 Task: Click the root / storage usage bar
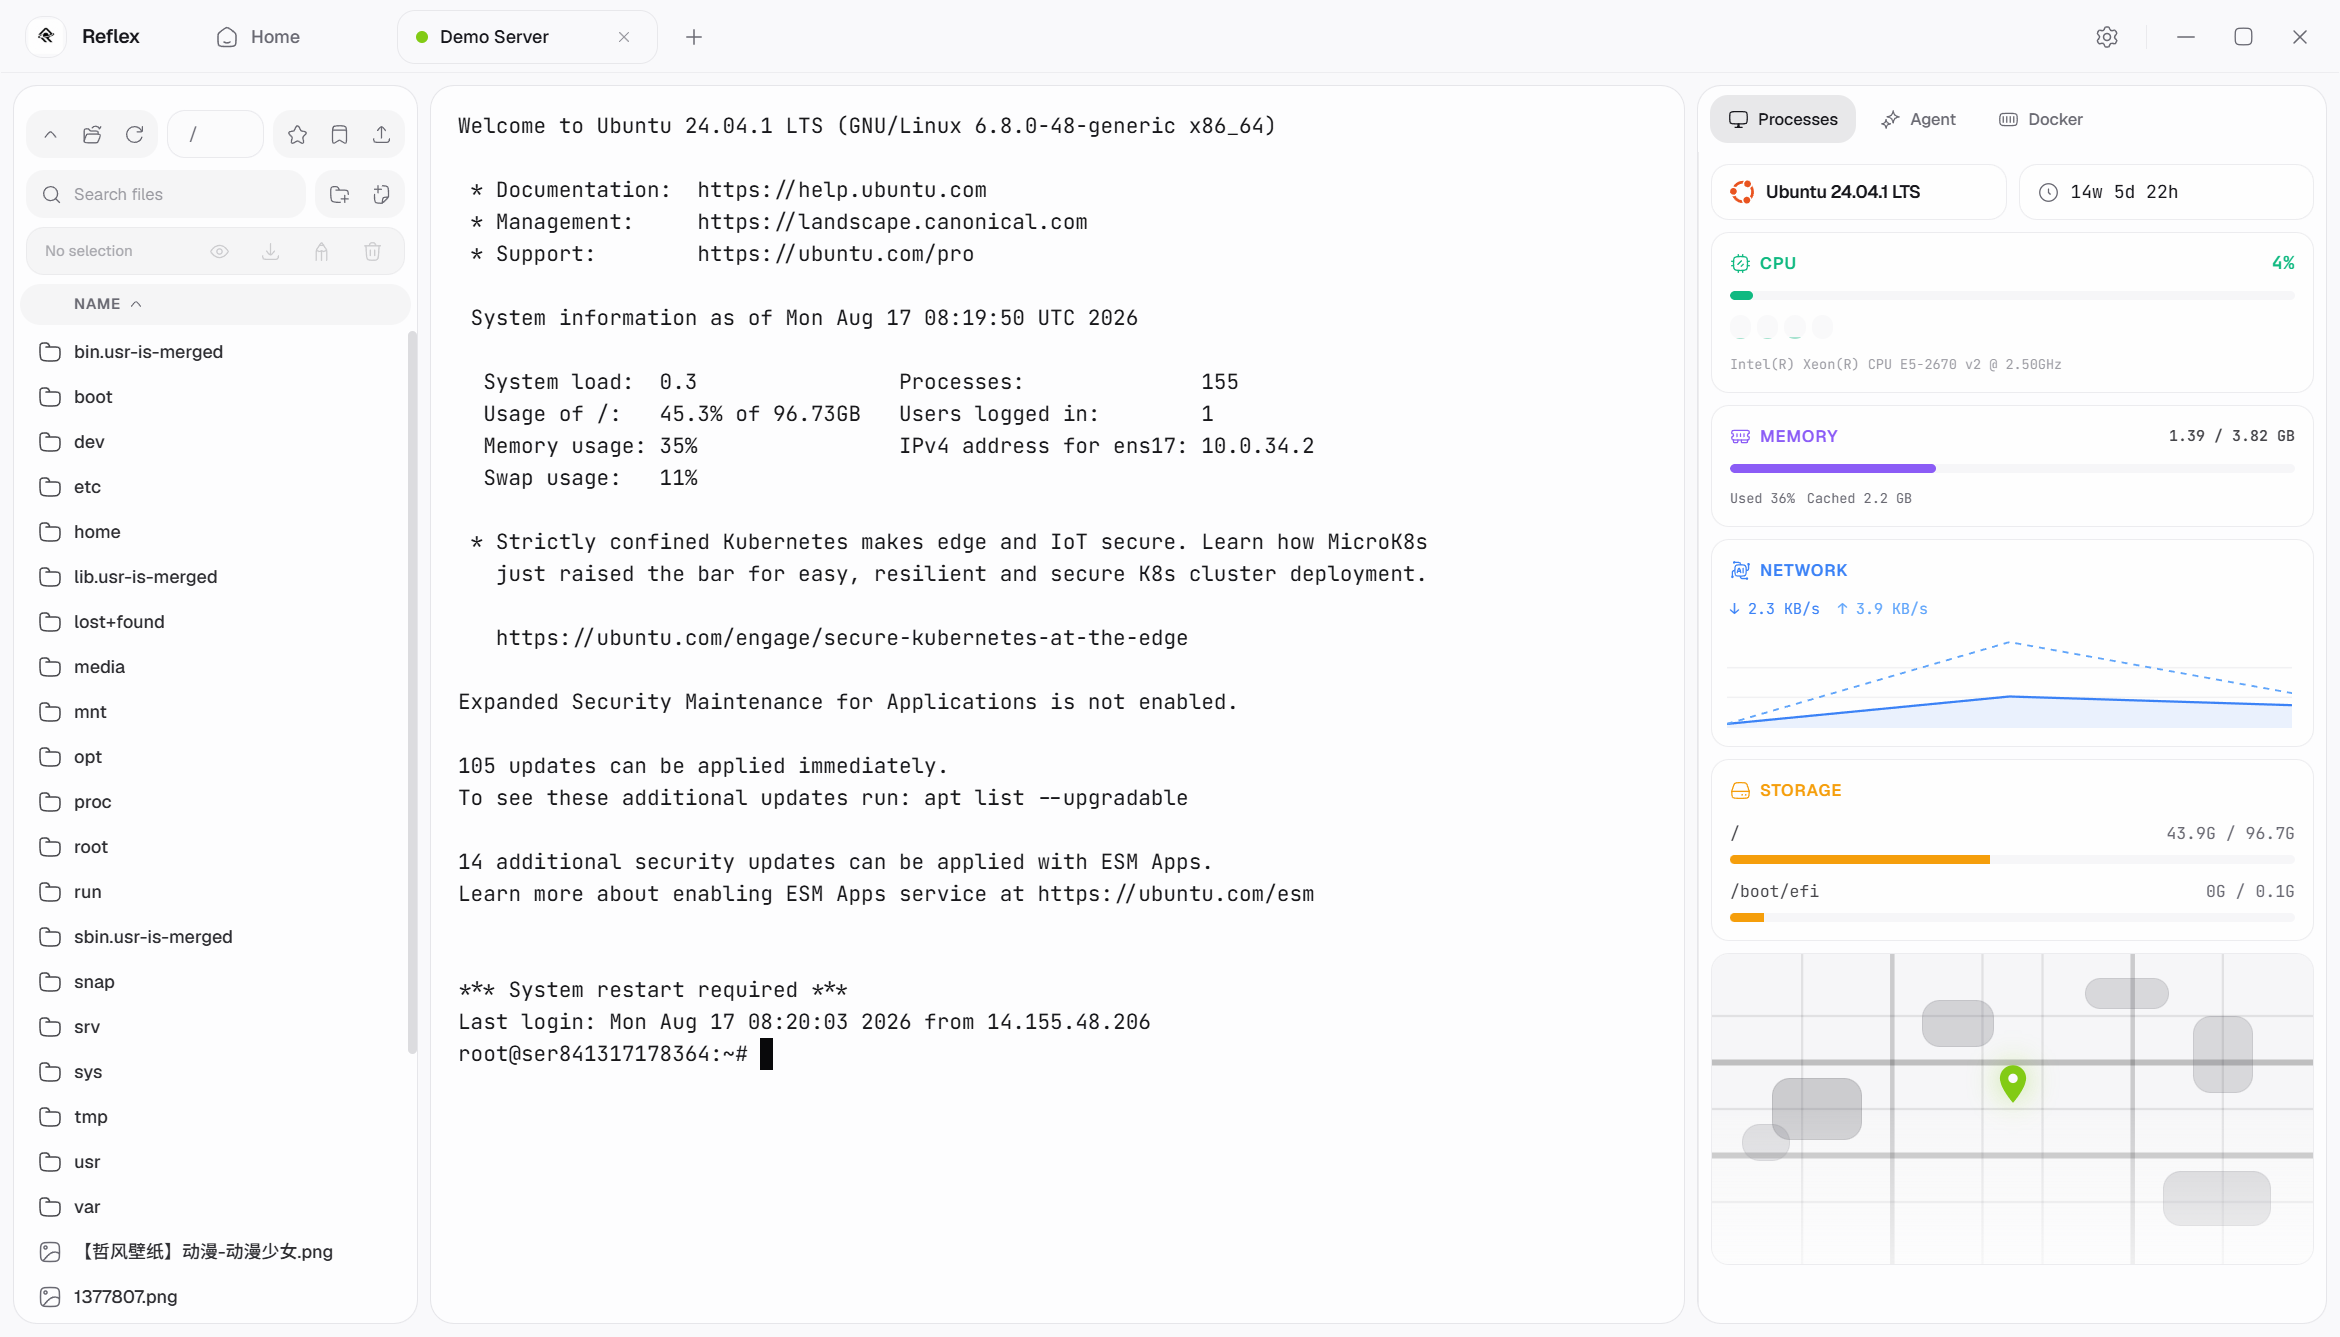(2012, 860)
